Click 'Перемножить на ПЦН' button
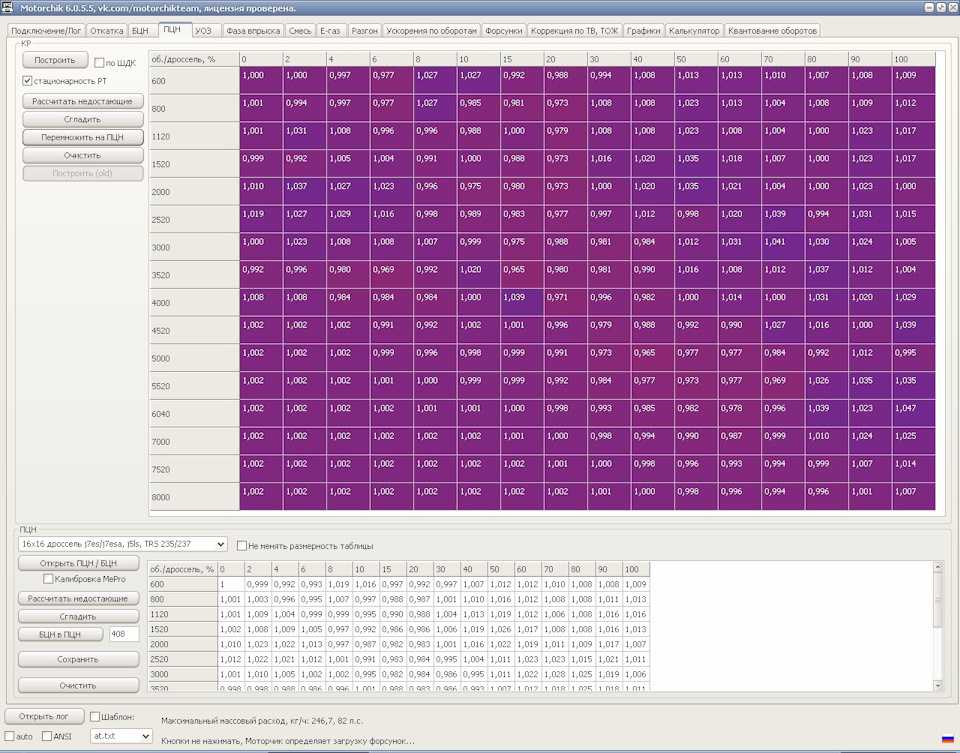Screen dimensions: 960x753 [83, 137]
